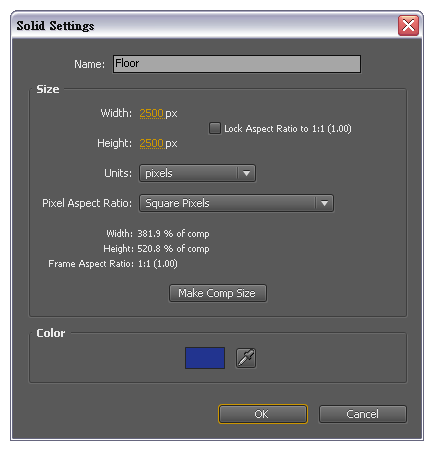Click the Cancel button
The height and width of the screenshot is (451, 434).
click(363, 414)
